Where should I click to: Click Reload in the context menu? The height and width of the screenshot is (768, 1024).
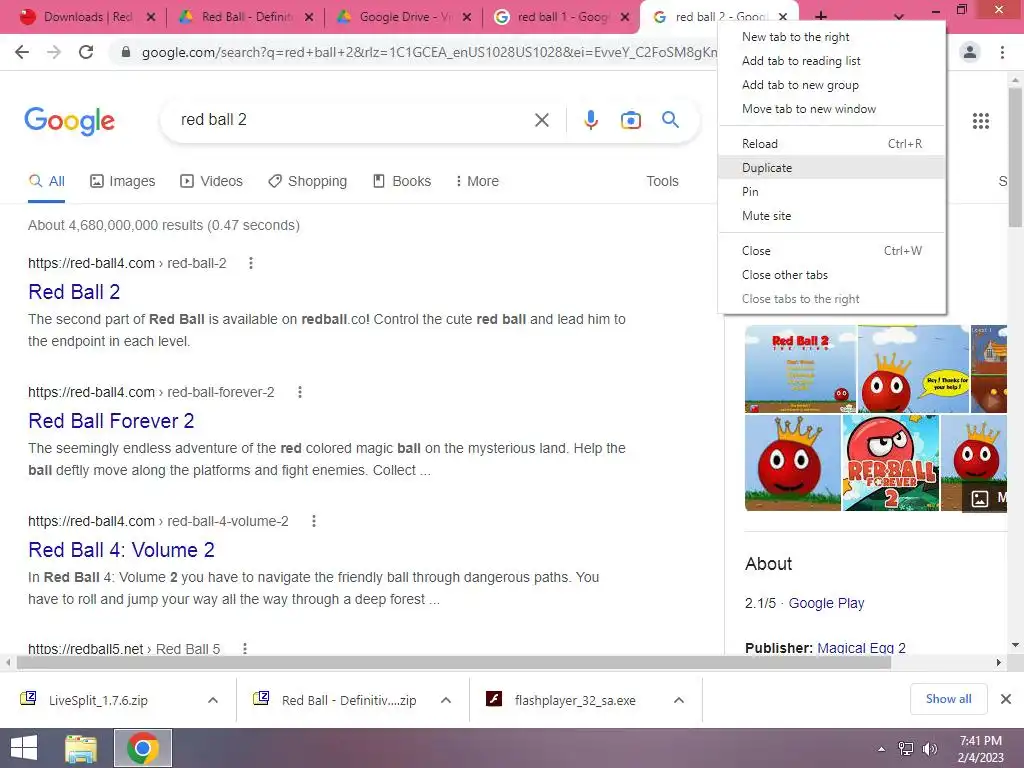[831, 144]
